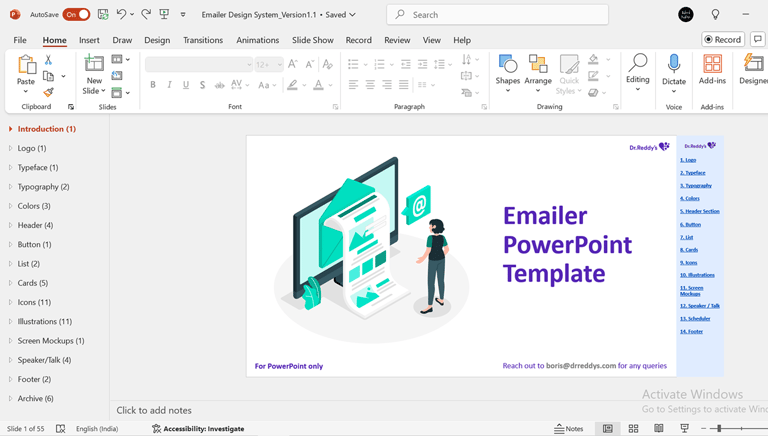Open the Insert tab

[x=89, y=40]
